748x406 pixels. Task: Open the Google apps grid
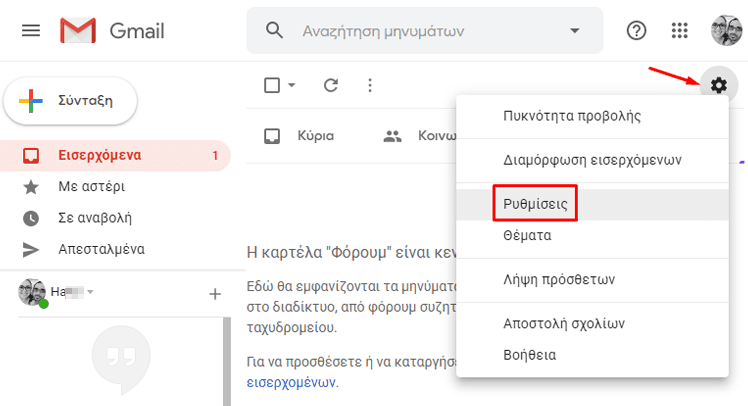pos(680,31)
